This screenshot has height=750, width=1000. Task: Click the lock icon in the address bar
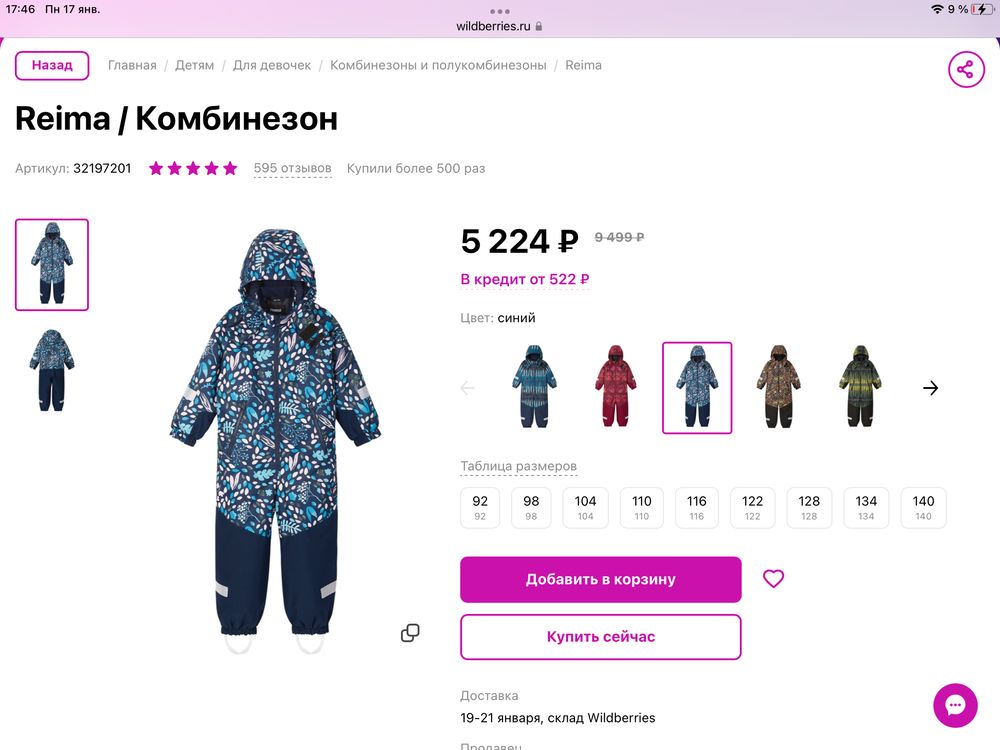pos(538,26)
